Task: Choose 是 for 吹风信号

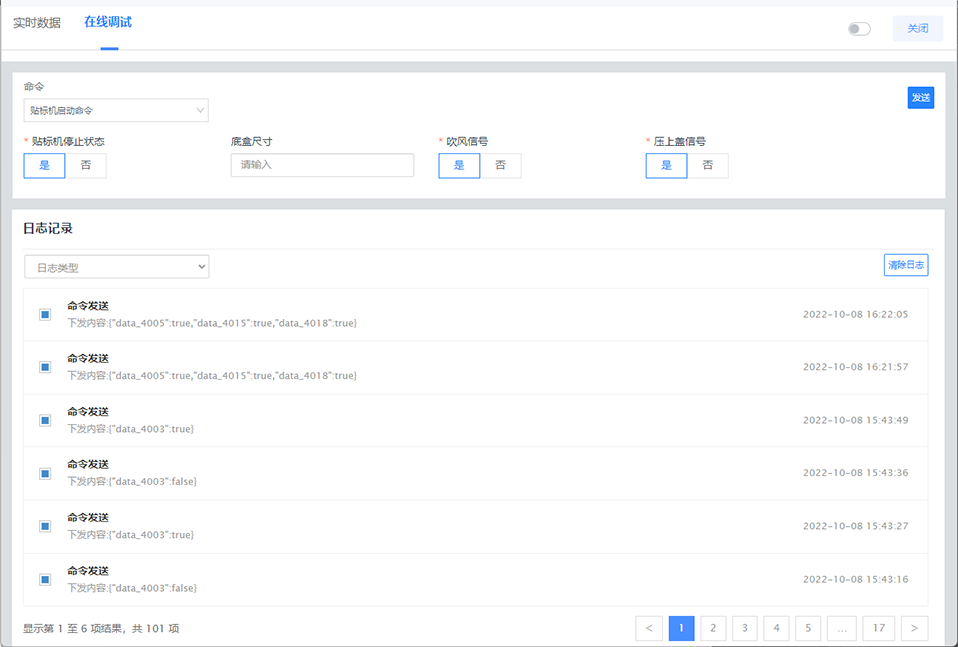Action: click(459, 165)
